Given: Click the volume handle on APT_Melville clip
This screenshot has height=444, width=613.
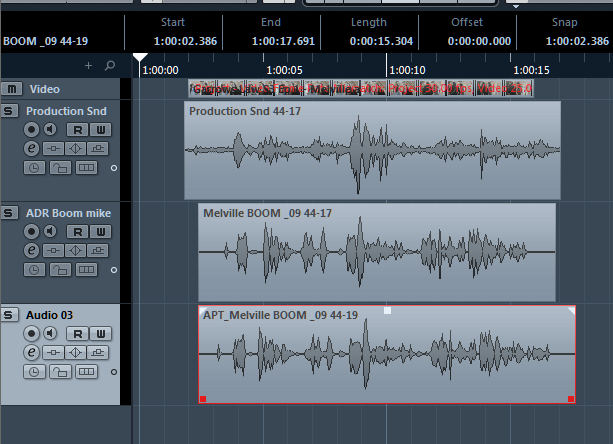Looking at the screenshot, I should 388,311.
